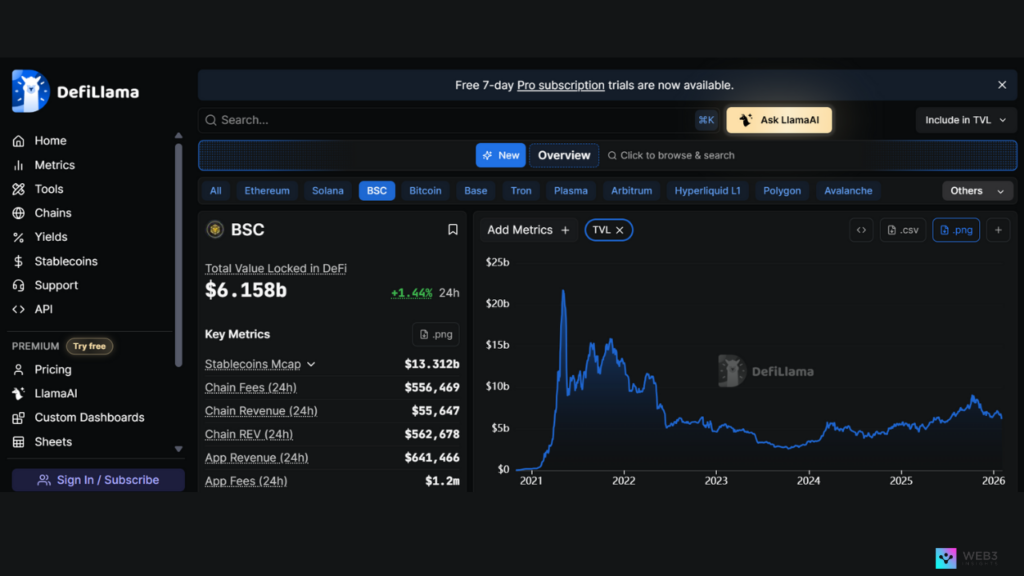Switch to the Overview tab
Screen dimensions: 1024x576
click(563, 155)
